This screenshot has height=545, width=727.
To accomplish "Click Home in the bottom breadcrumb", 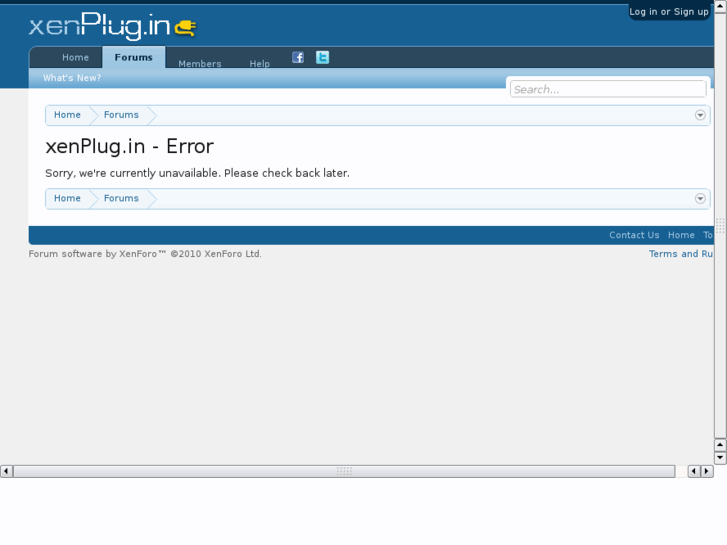I will (67, 199).
